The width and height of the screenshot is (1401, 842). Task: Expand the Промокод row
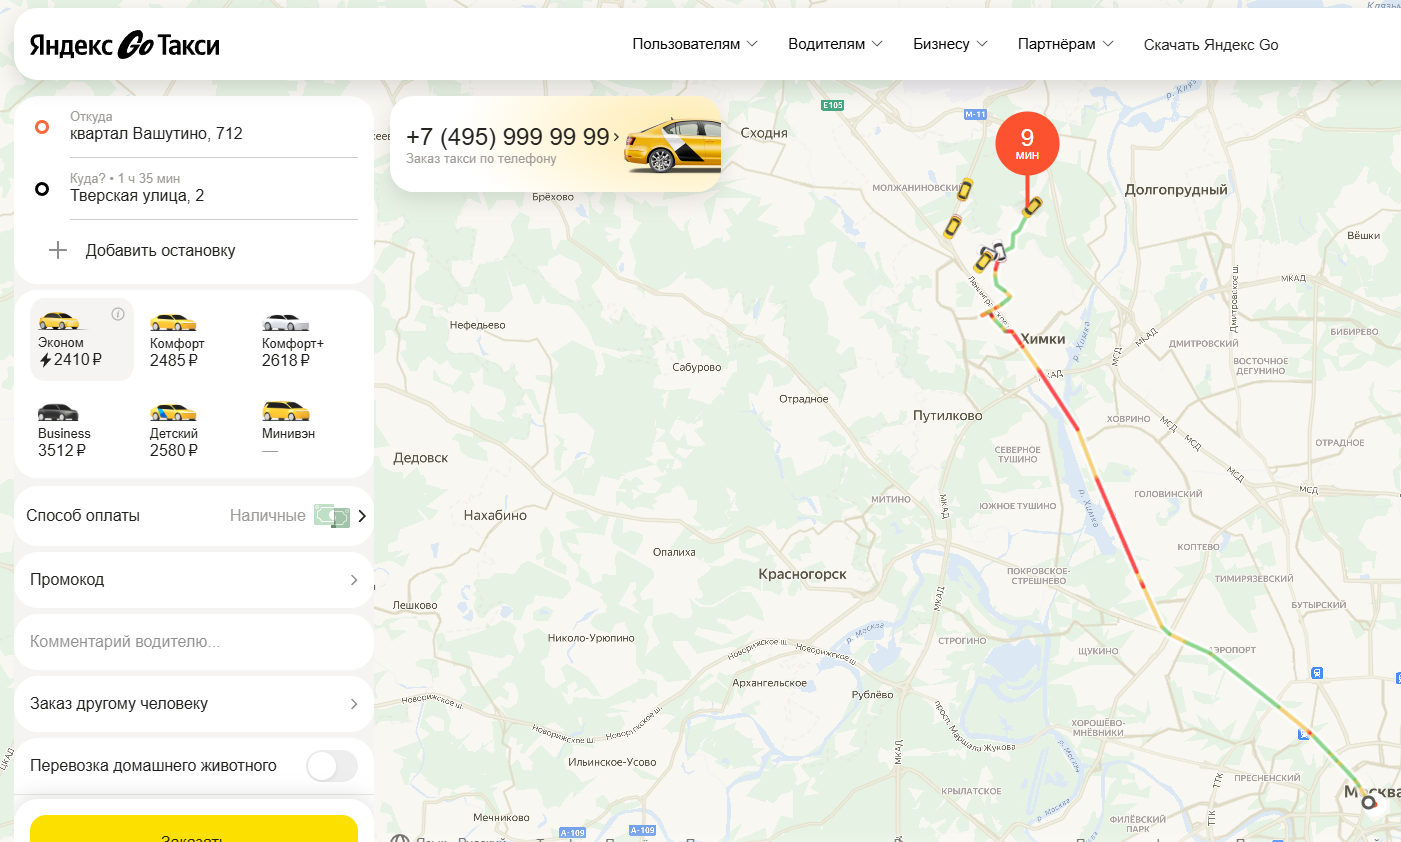point(194,580)
